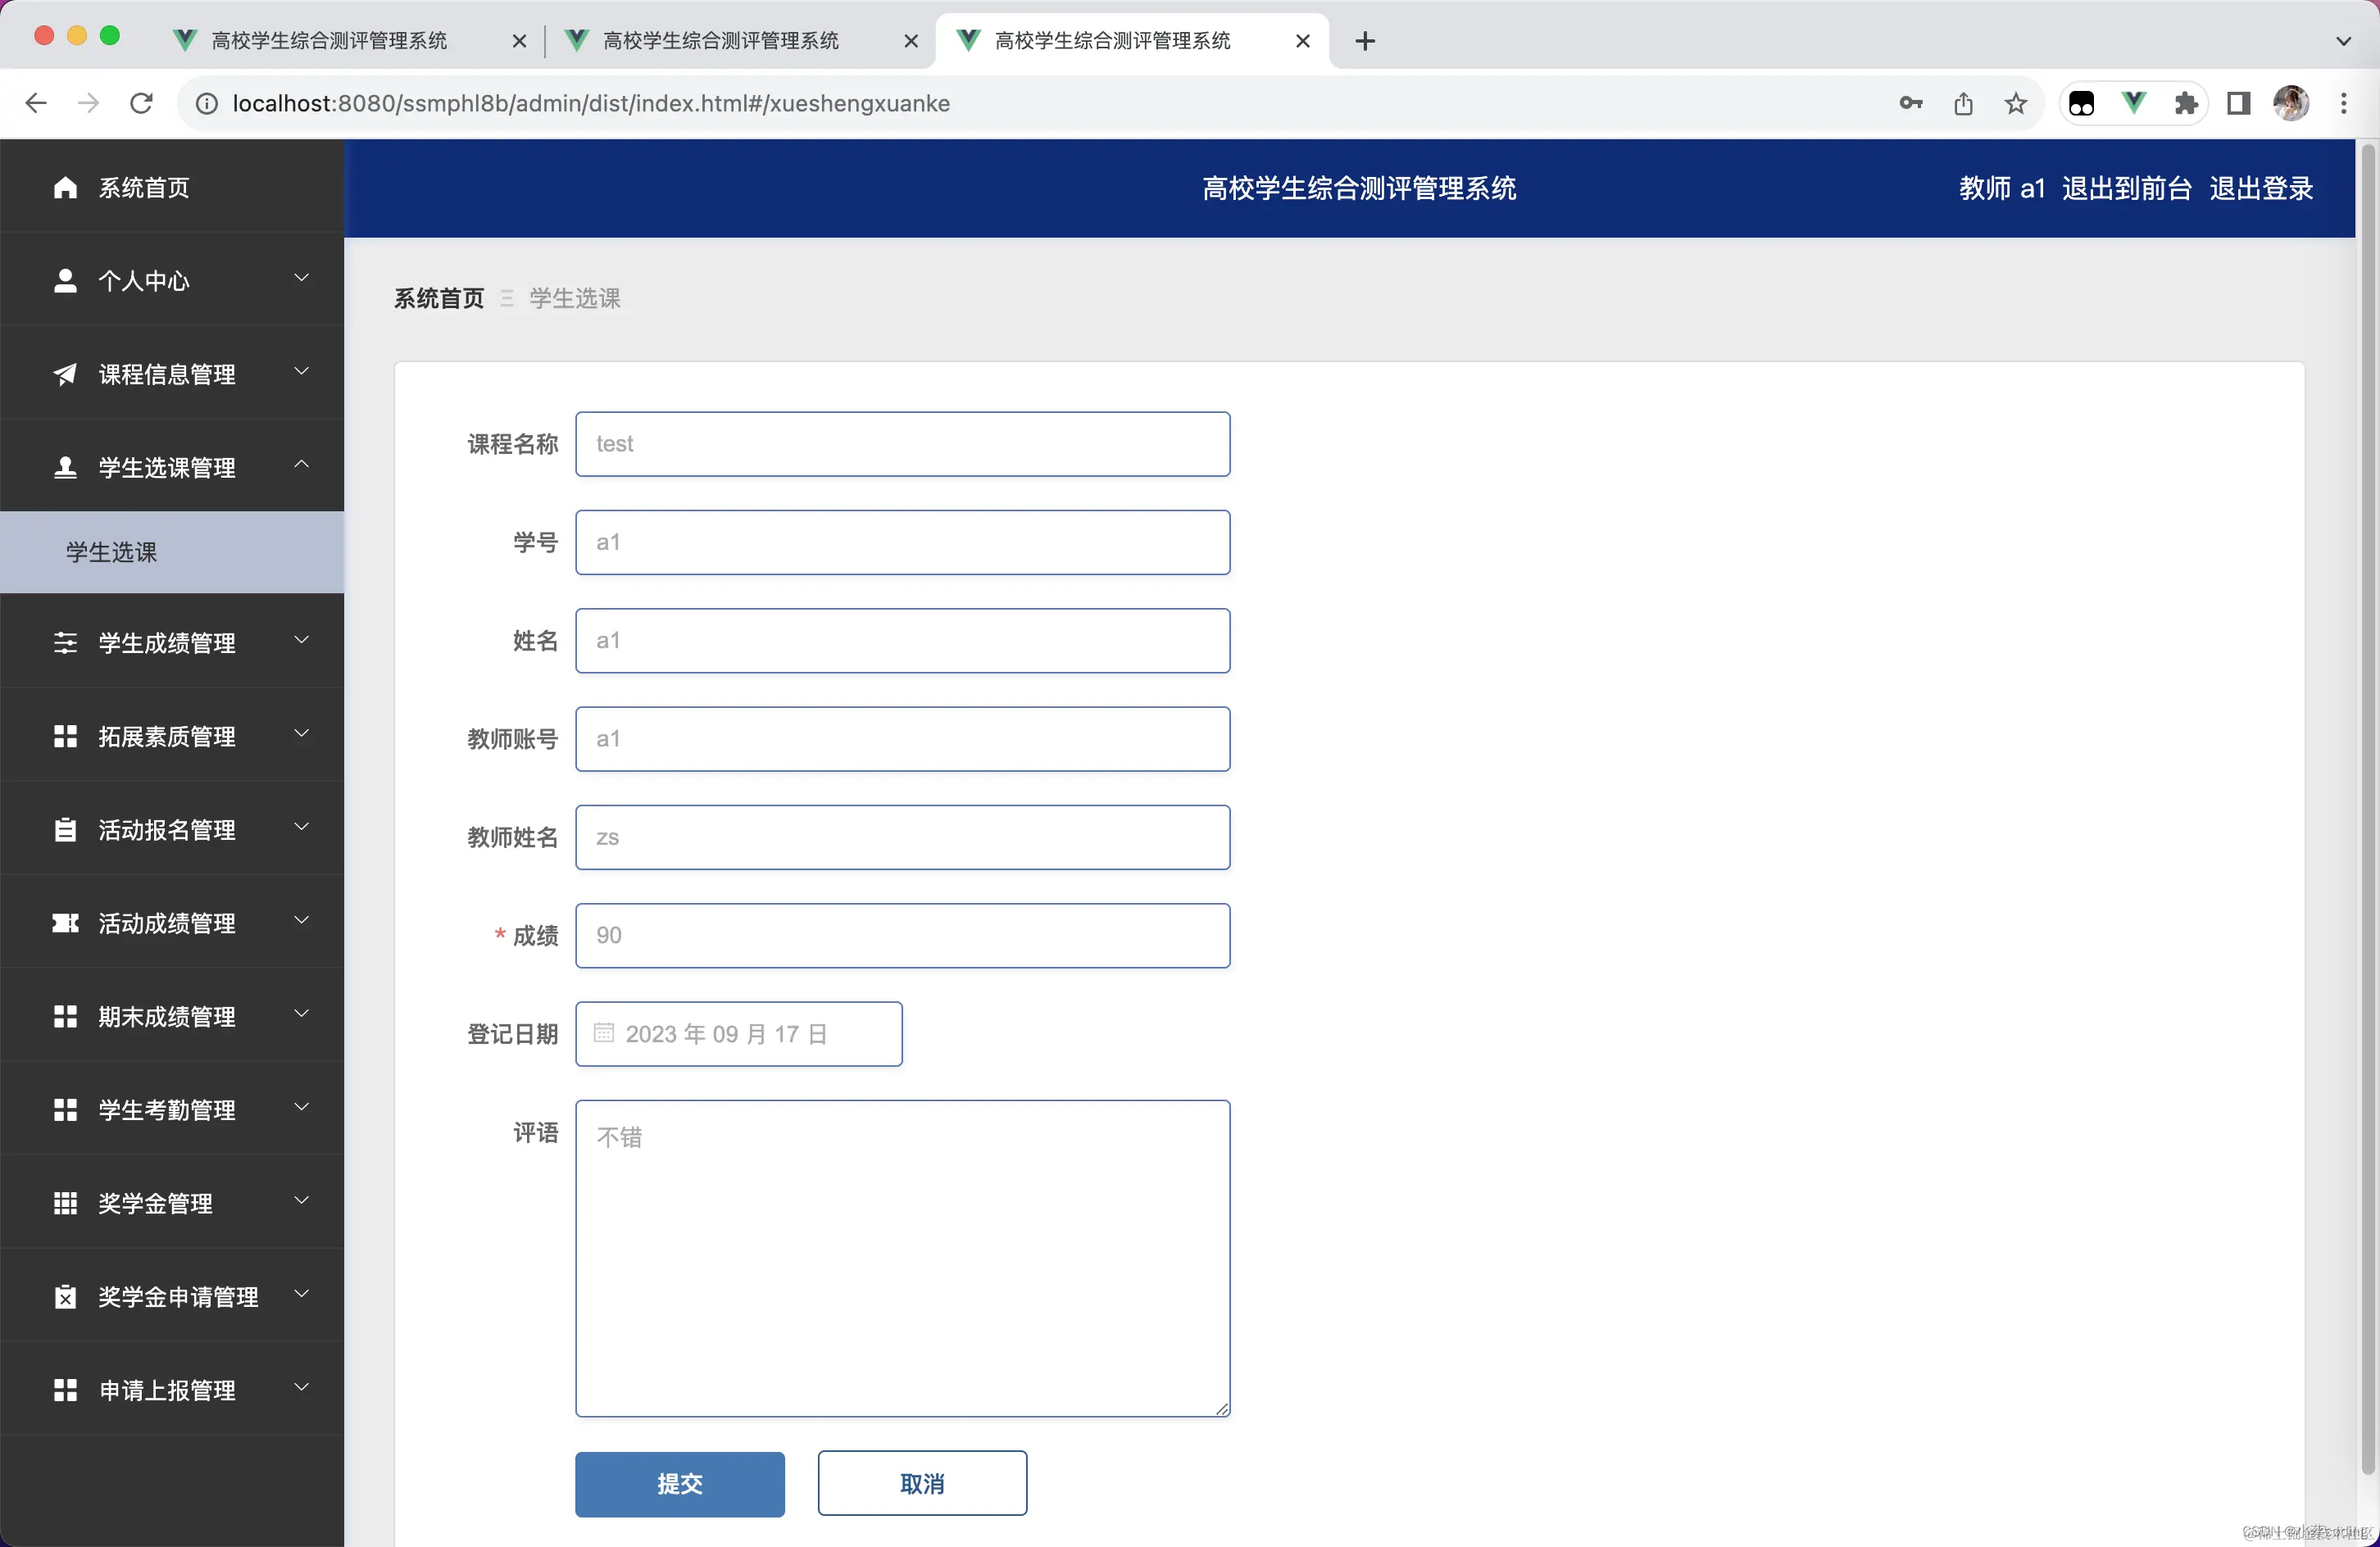Click inside the 评语 comment textarea

[901, 1258]
